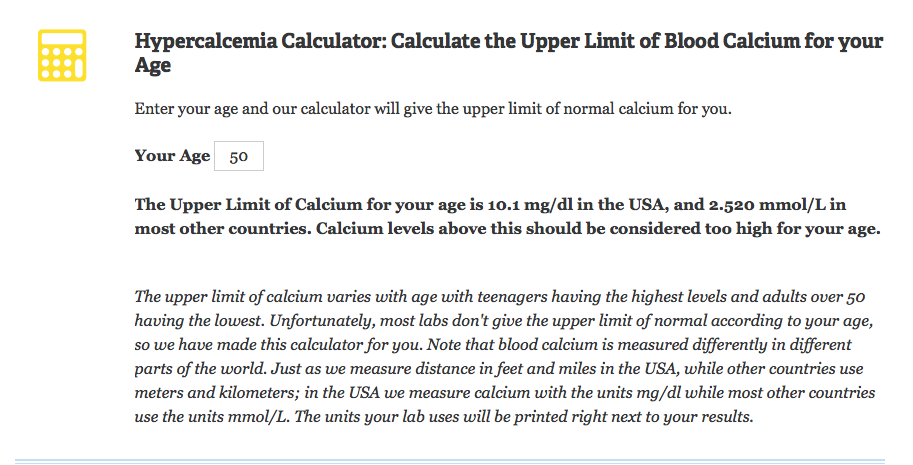Click the 'Enter your age' instruction sentence
913x465 pixels.
pos(433,108)
